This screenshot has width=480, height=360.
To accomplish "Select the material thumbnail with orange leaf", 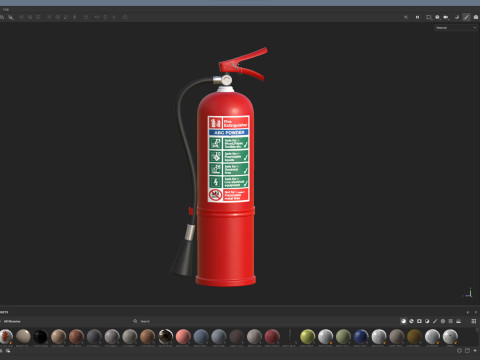I will (6, 337).
